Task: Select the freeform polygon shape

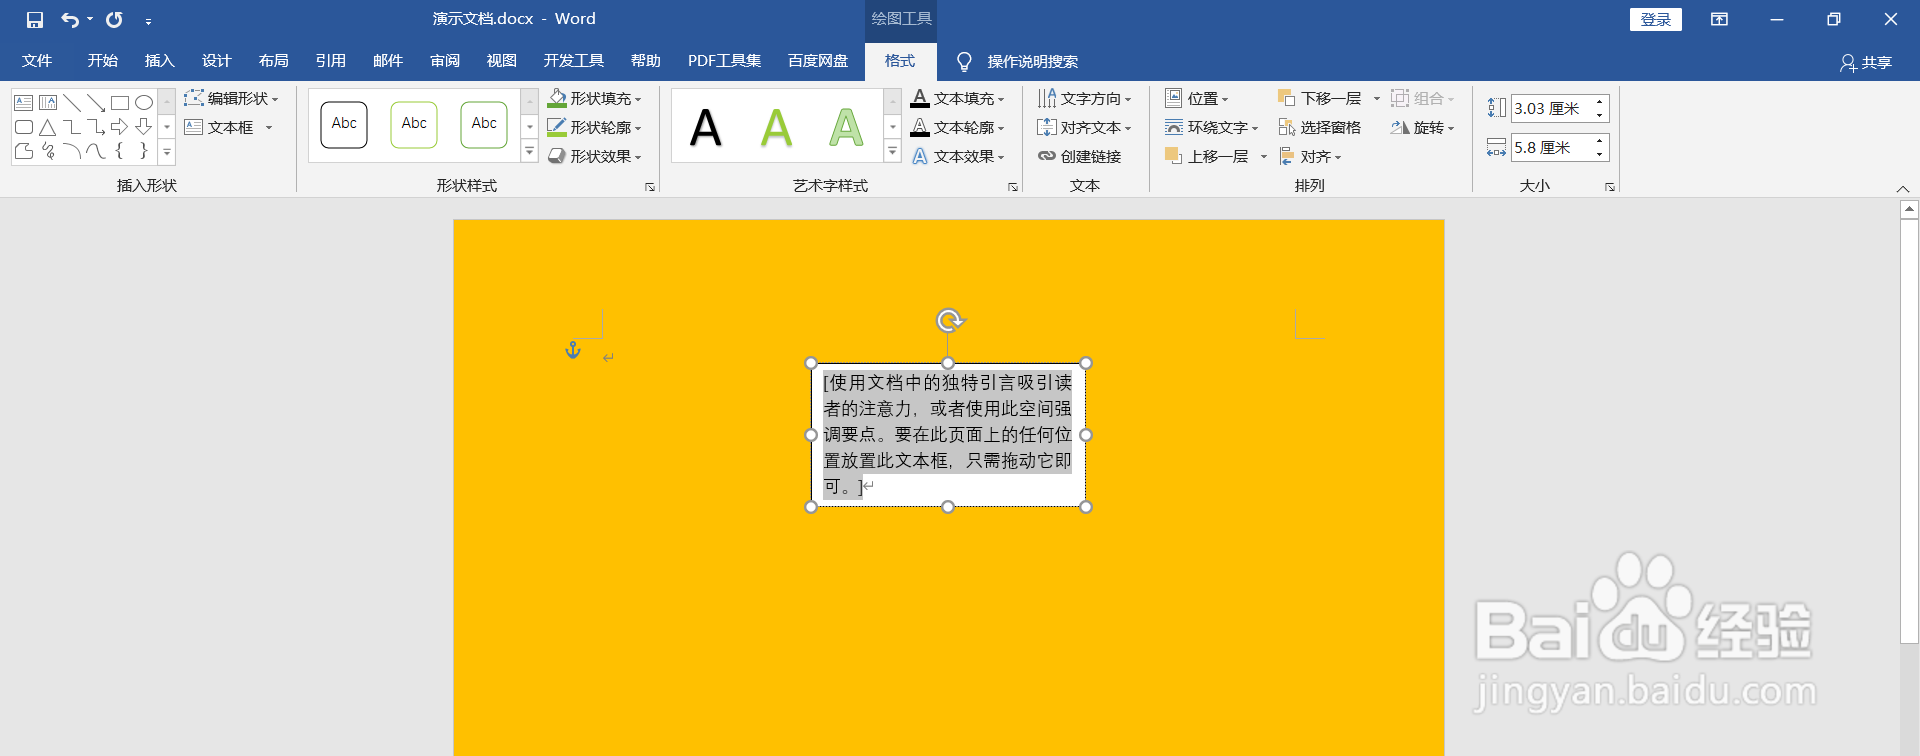Action: click(24, 151)
